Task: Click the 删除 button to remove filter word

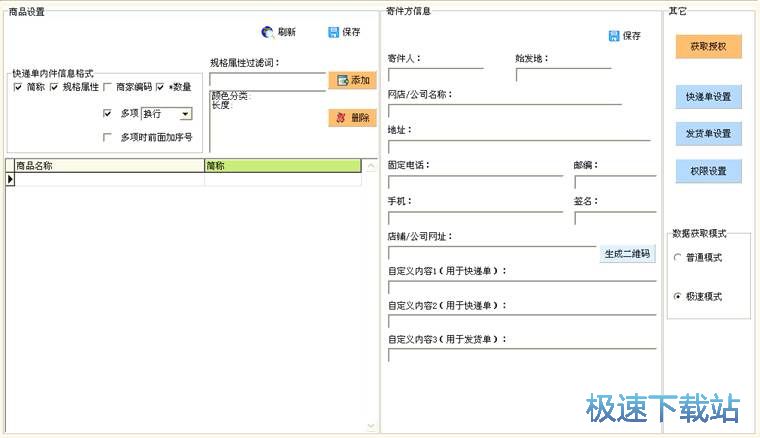Action: coord(352,117)
